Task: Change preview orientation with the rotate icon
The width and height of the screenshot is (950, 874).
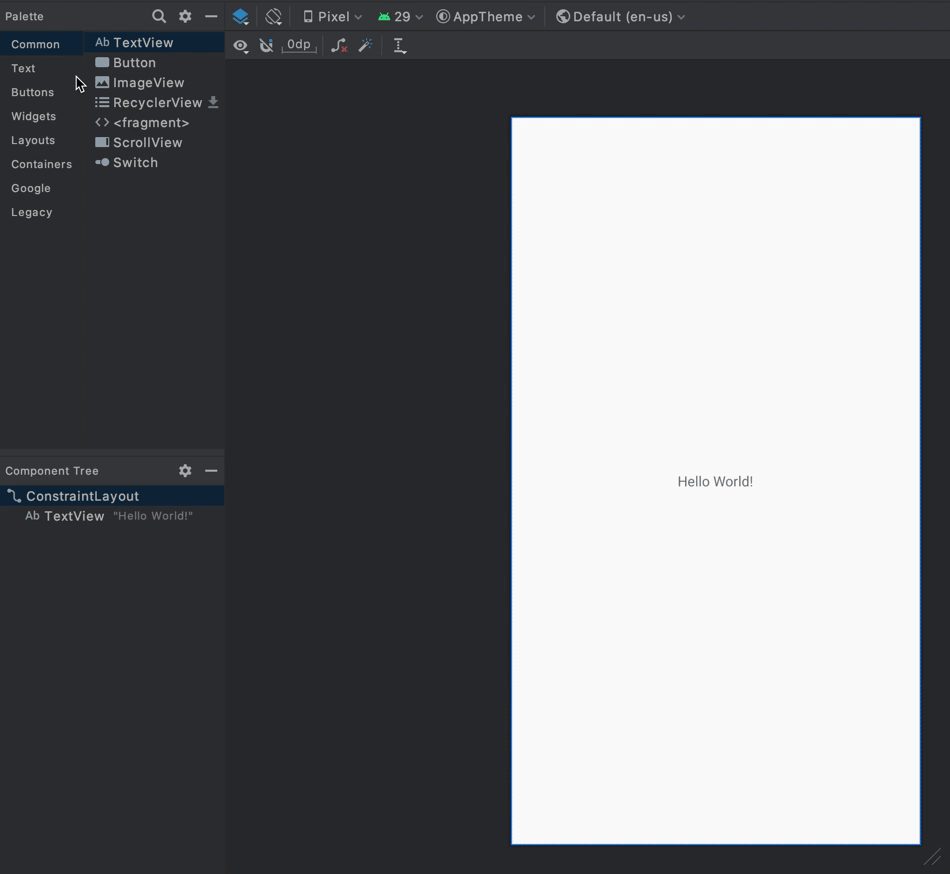Action: click(273, 16)
